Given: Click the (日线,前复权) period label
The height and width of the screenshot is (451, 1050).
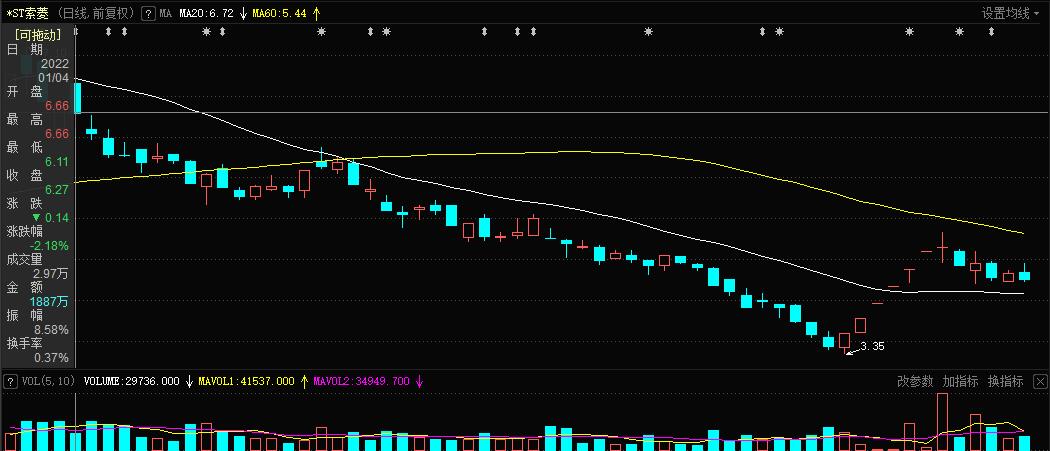Looking at the screenshot, I should tap(96, 13).
